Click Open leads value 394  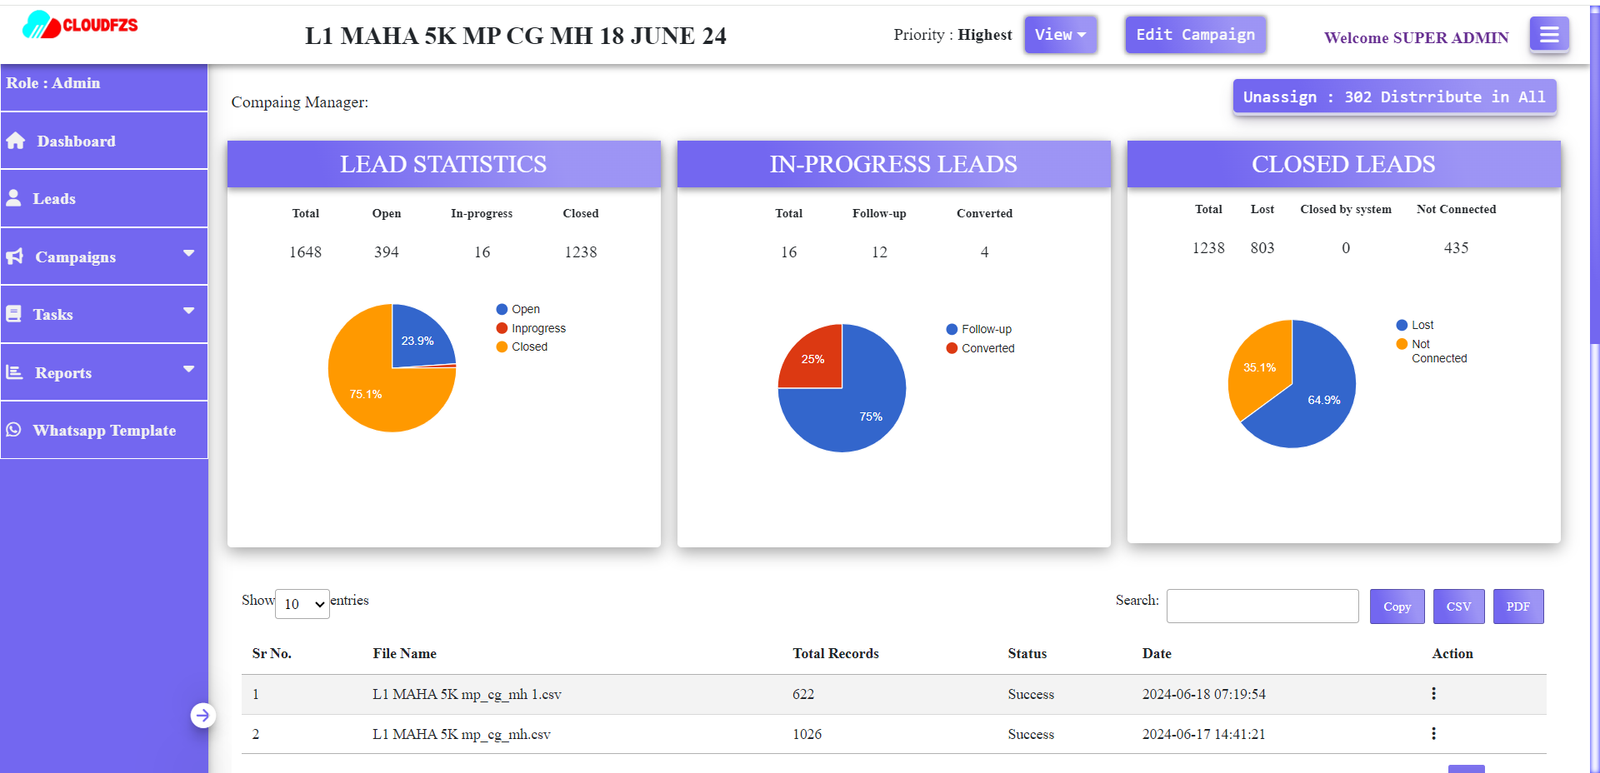[386, 252]
